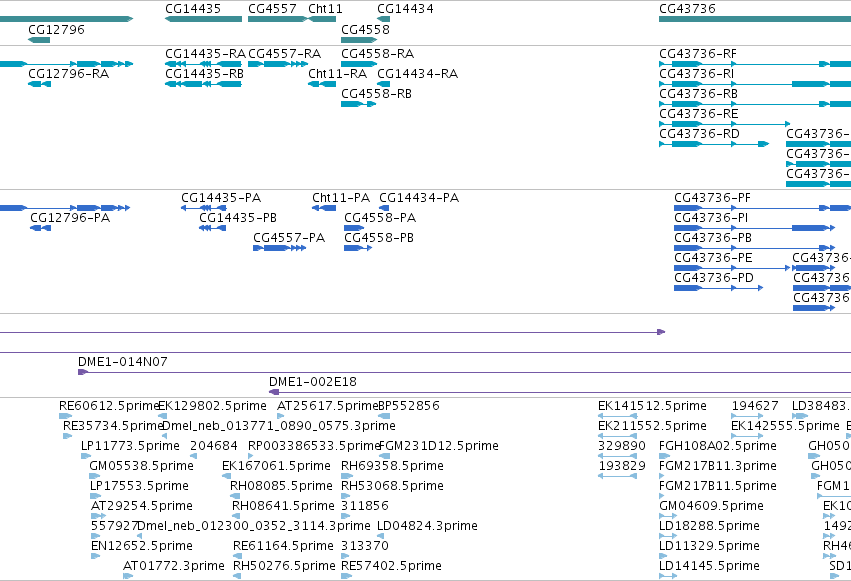Select protein CG4558-PB

click(x=379, y=238)
